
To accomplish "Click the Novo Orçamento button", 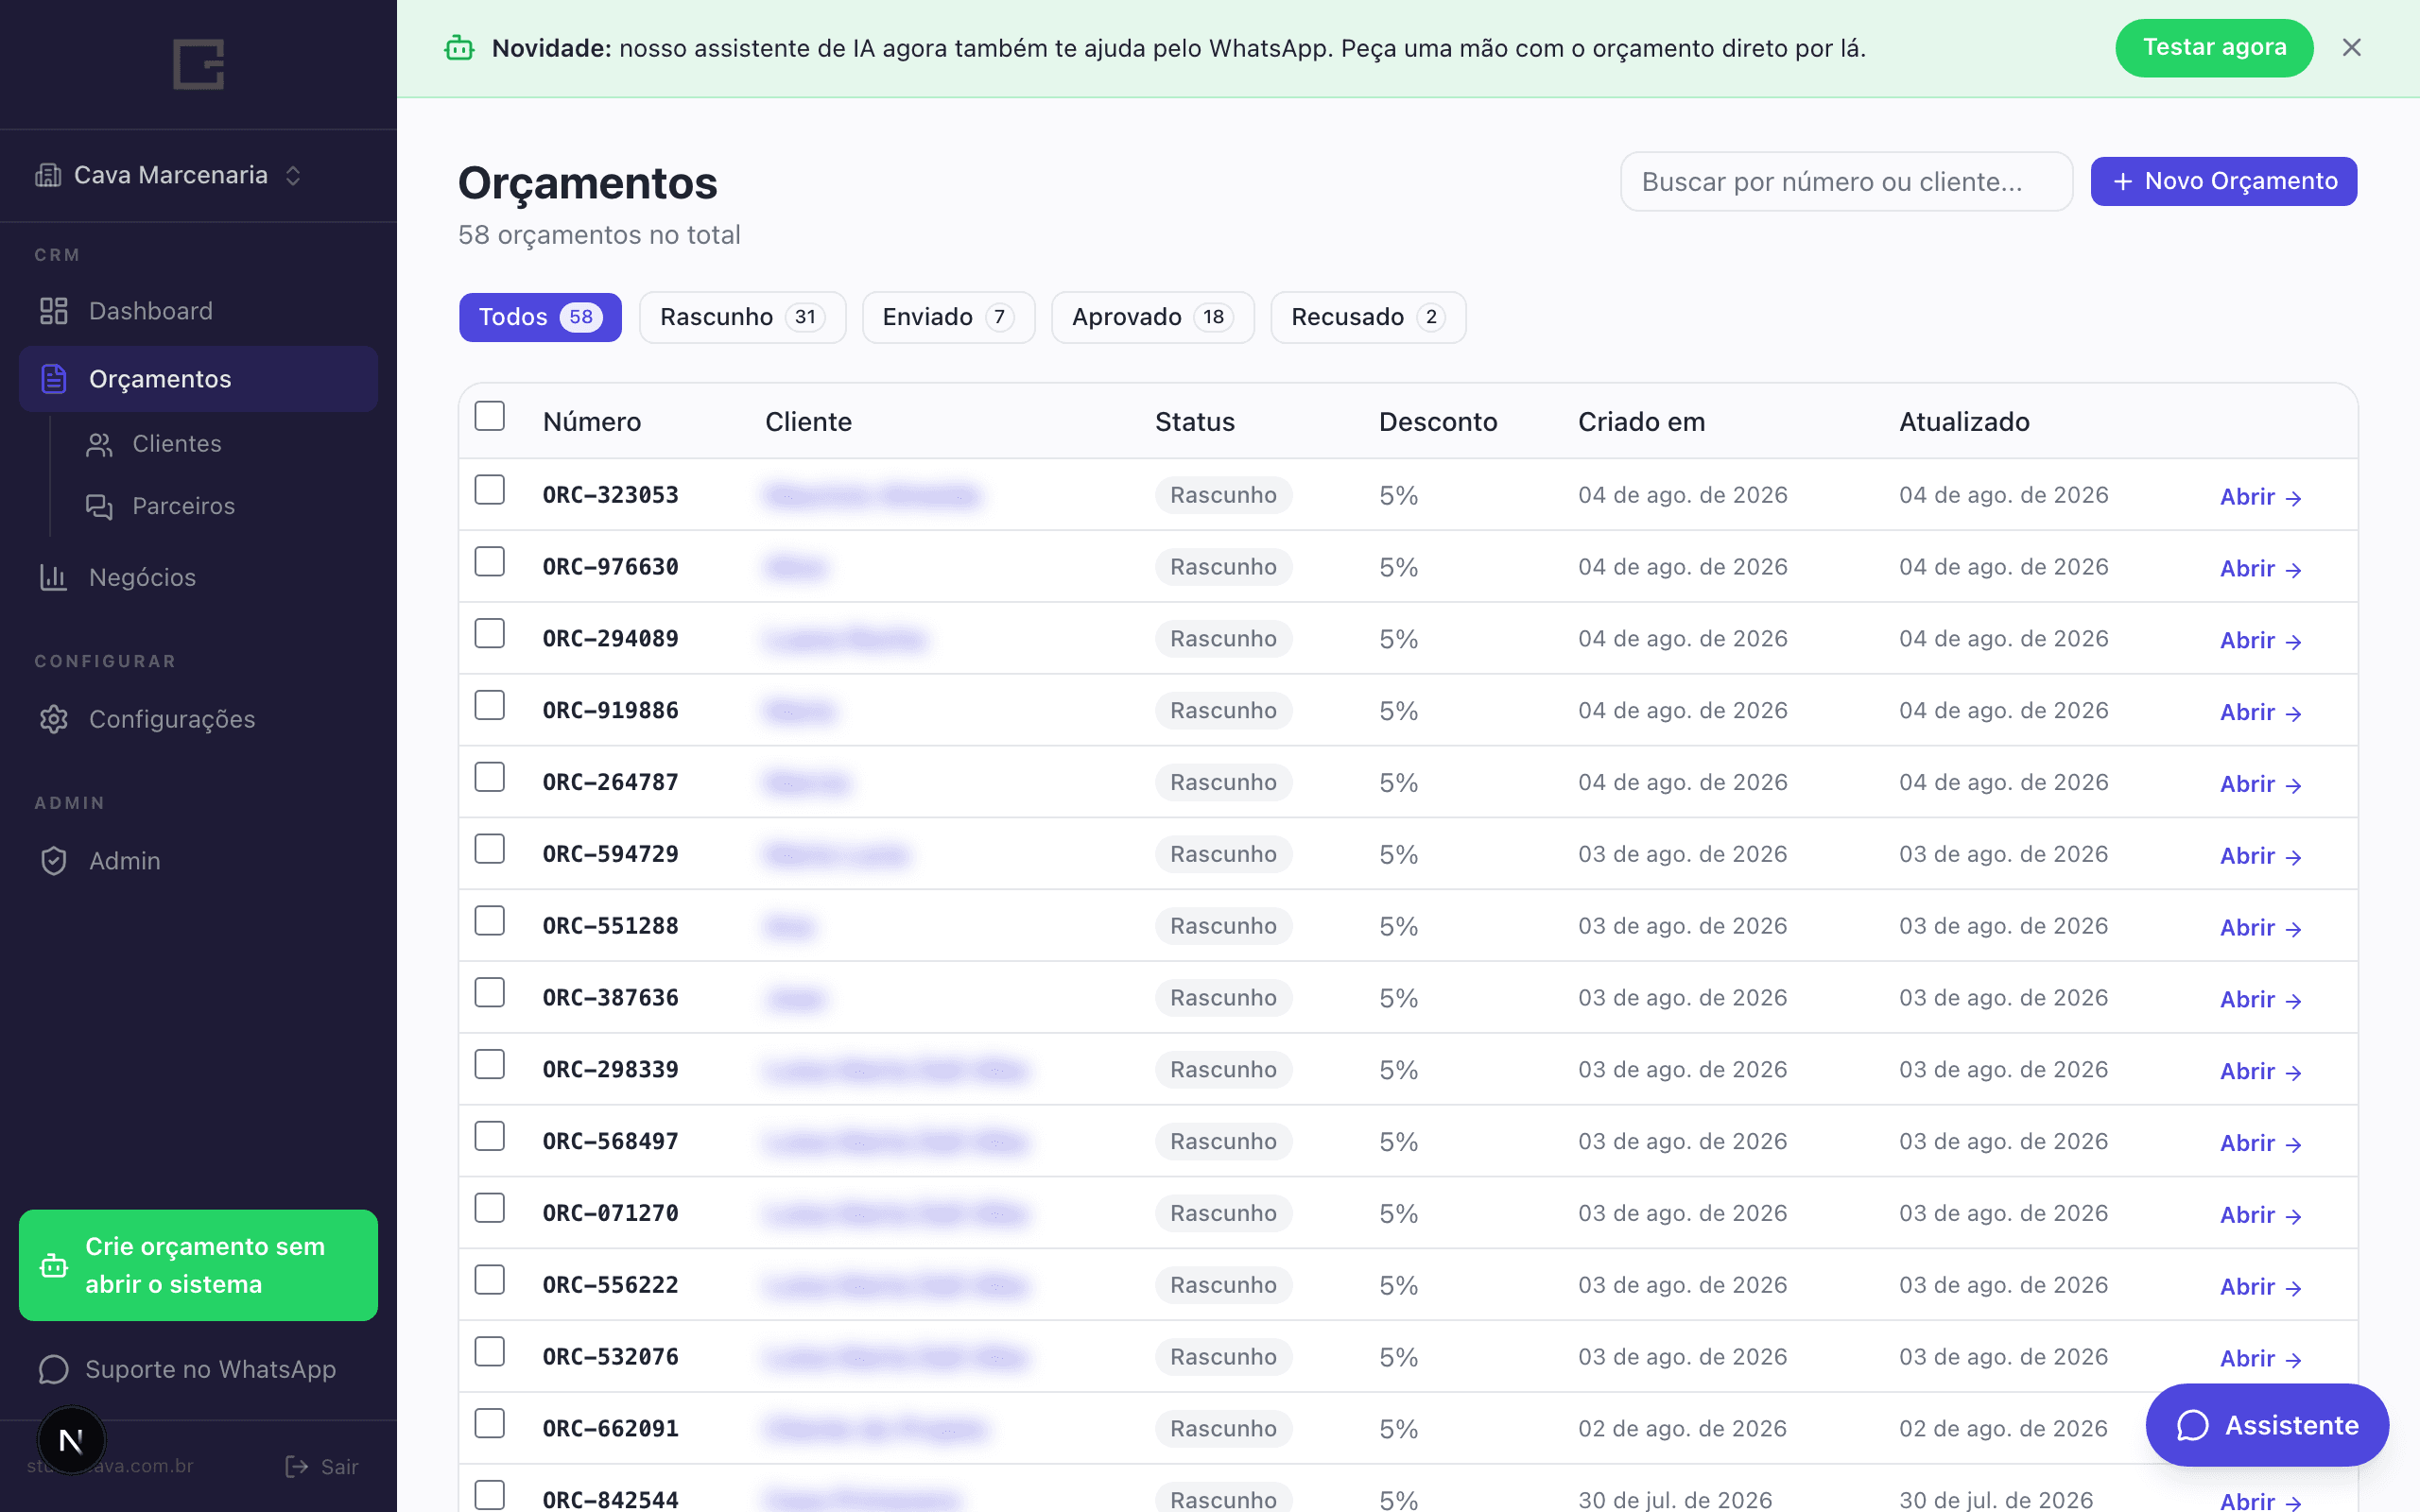I will click(x=2223, y=181).
